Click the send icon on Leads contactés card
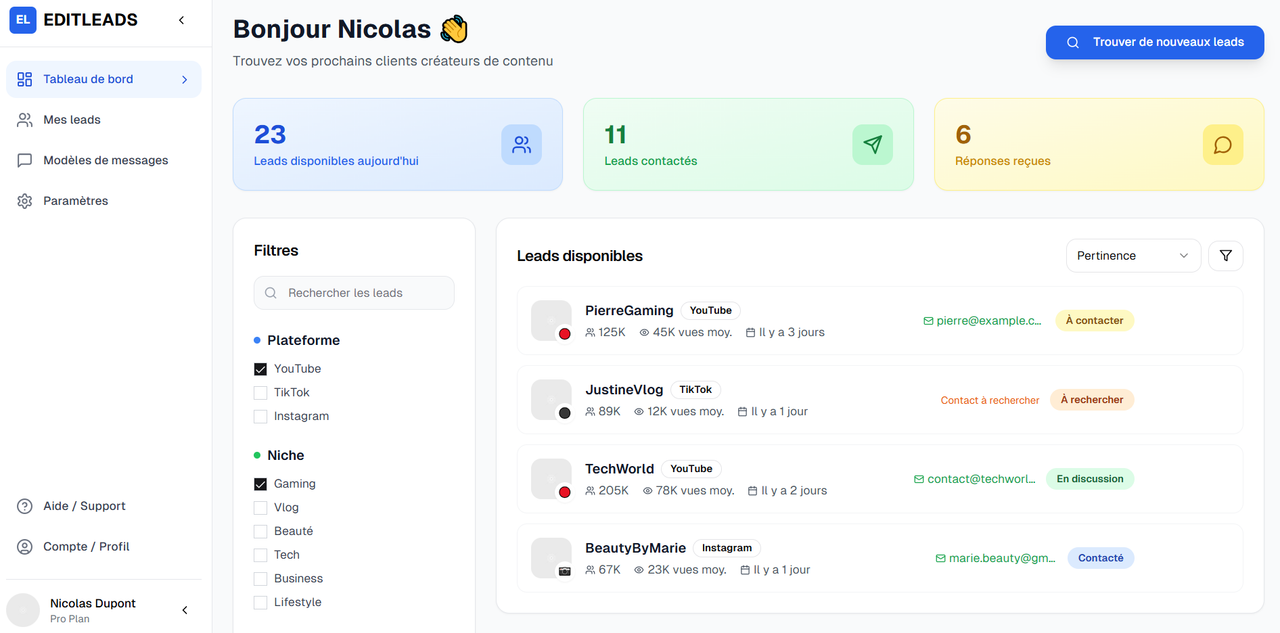The width and height of the screenshot is (1280, 633). tap(872, 144)
